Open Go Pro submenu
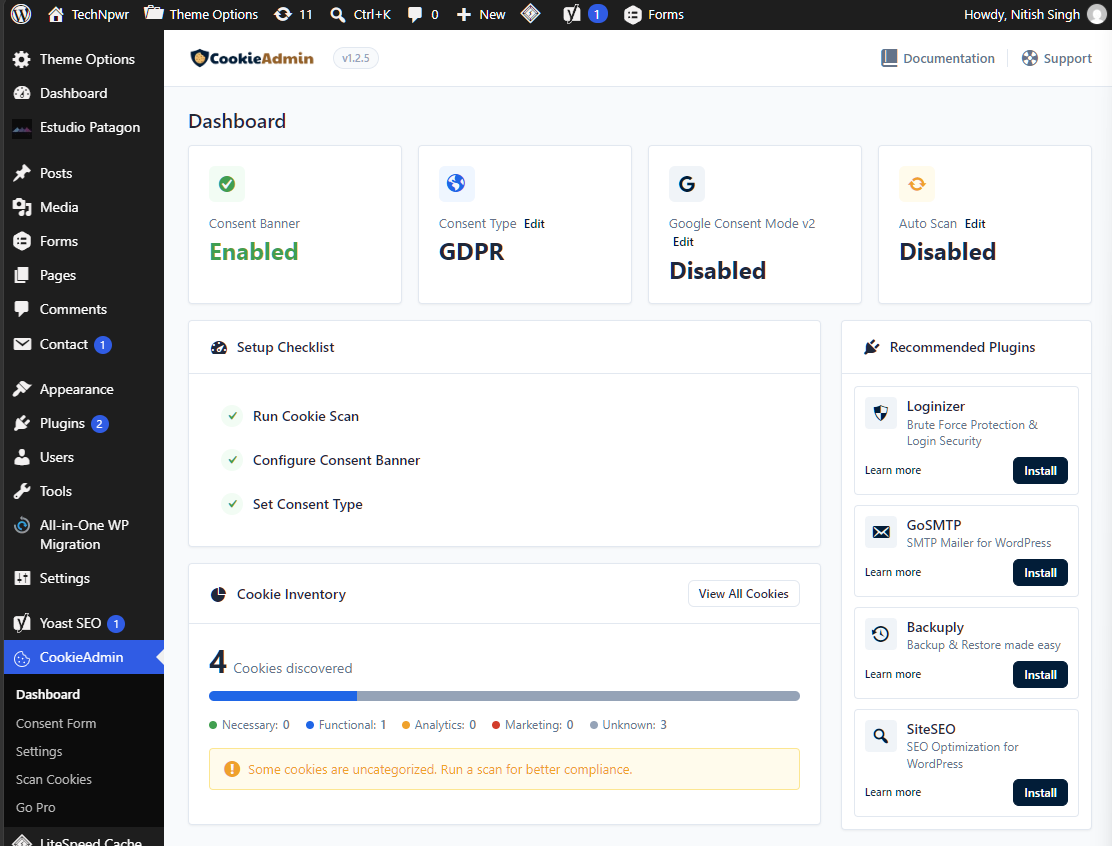 click(x=35, y=808)
